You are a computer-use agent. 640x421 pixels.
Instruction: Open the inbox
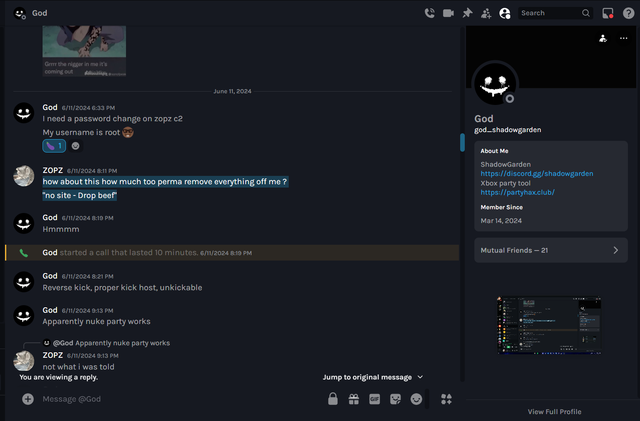tap(608, 13)
